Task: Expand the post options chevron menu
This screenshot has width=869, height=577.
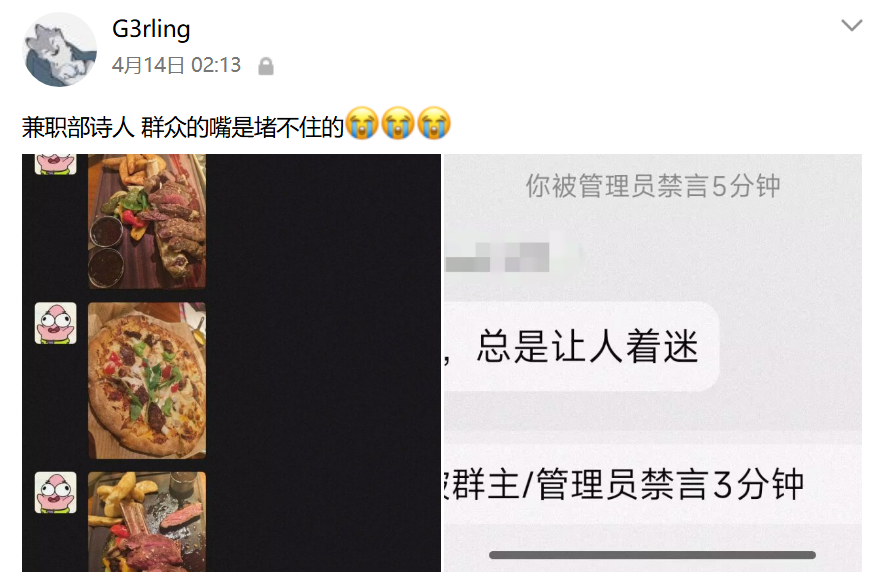Action: 851,25
